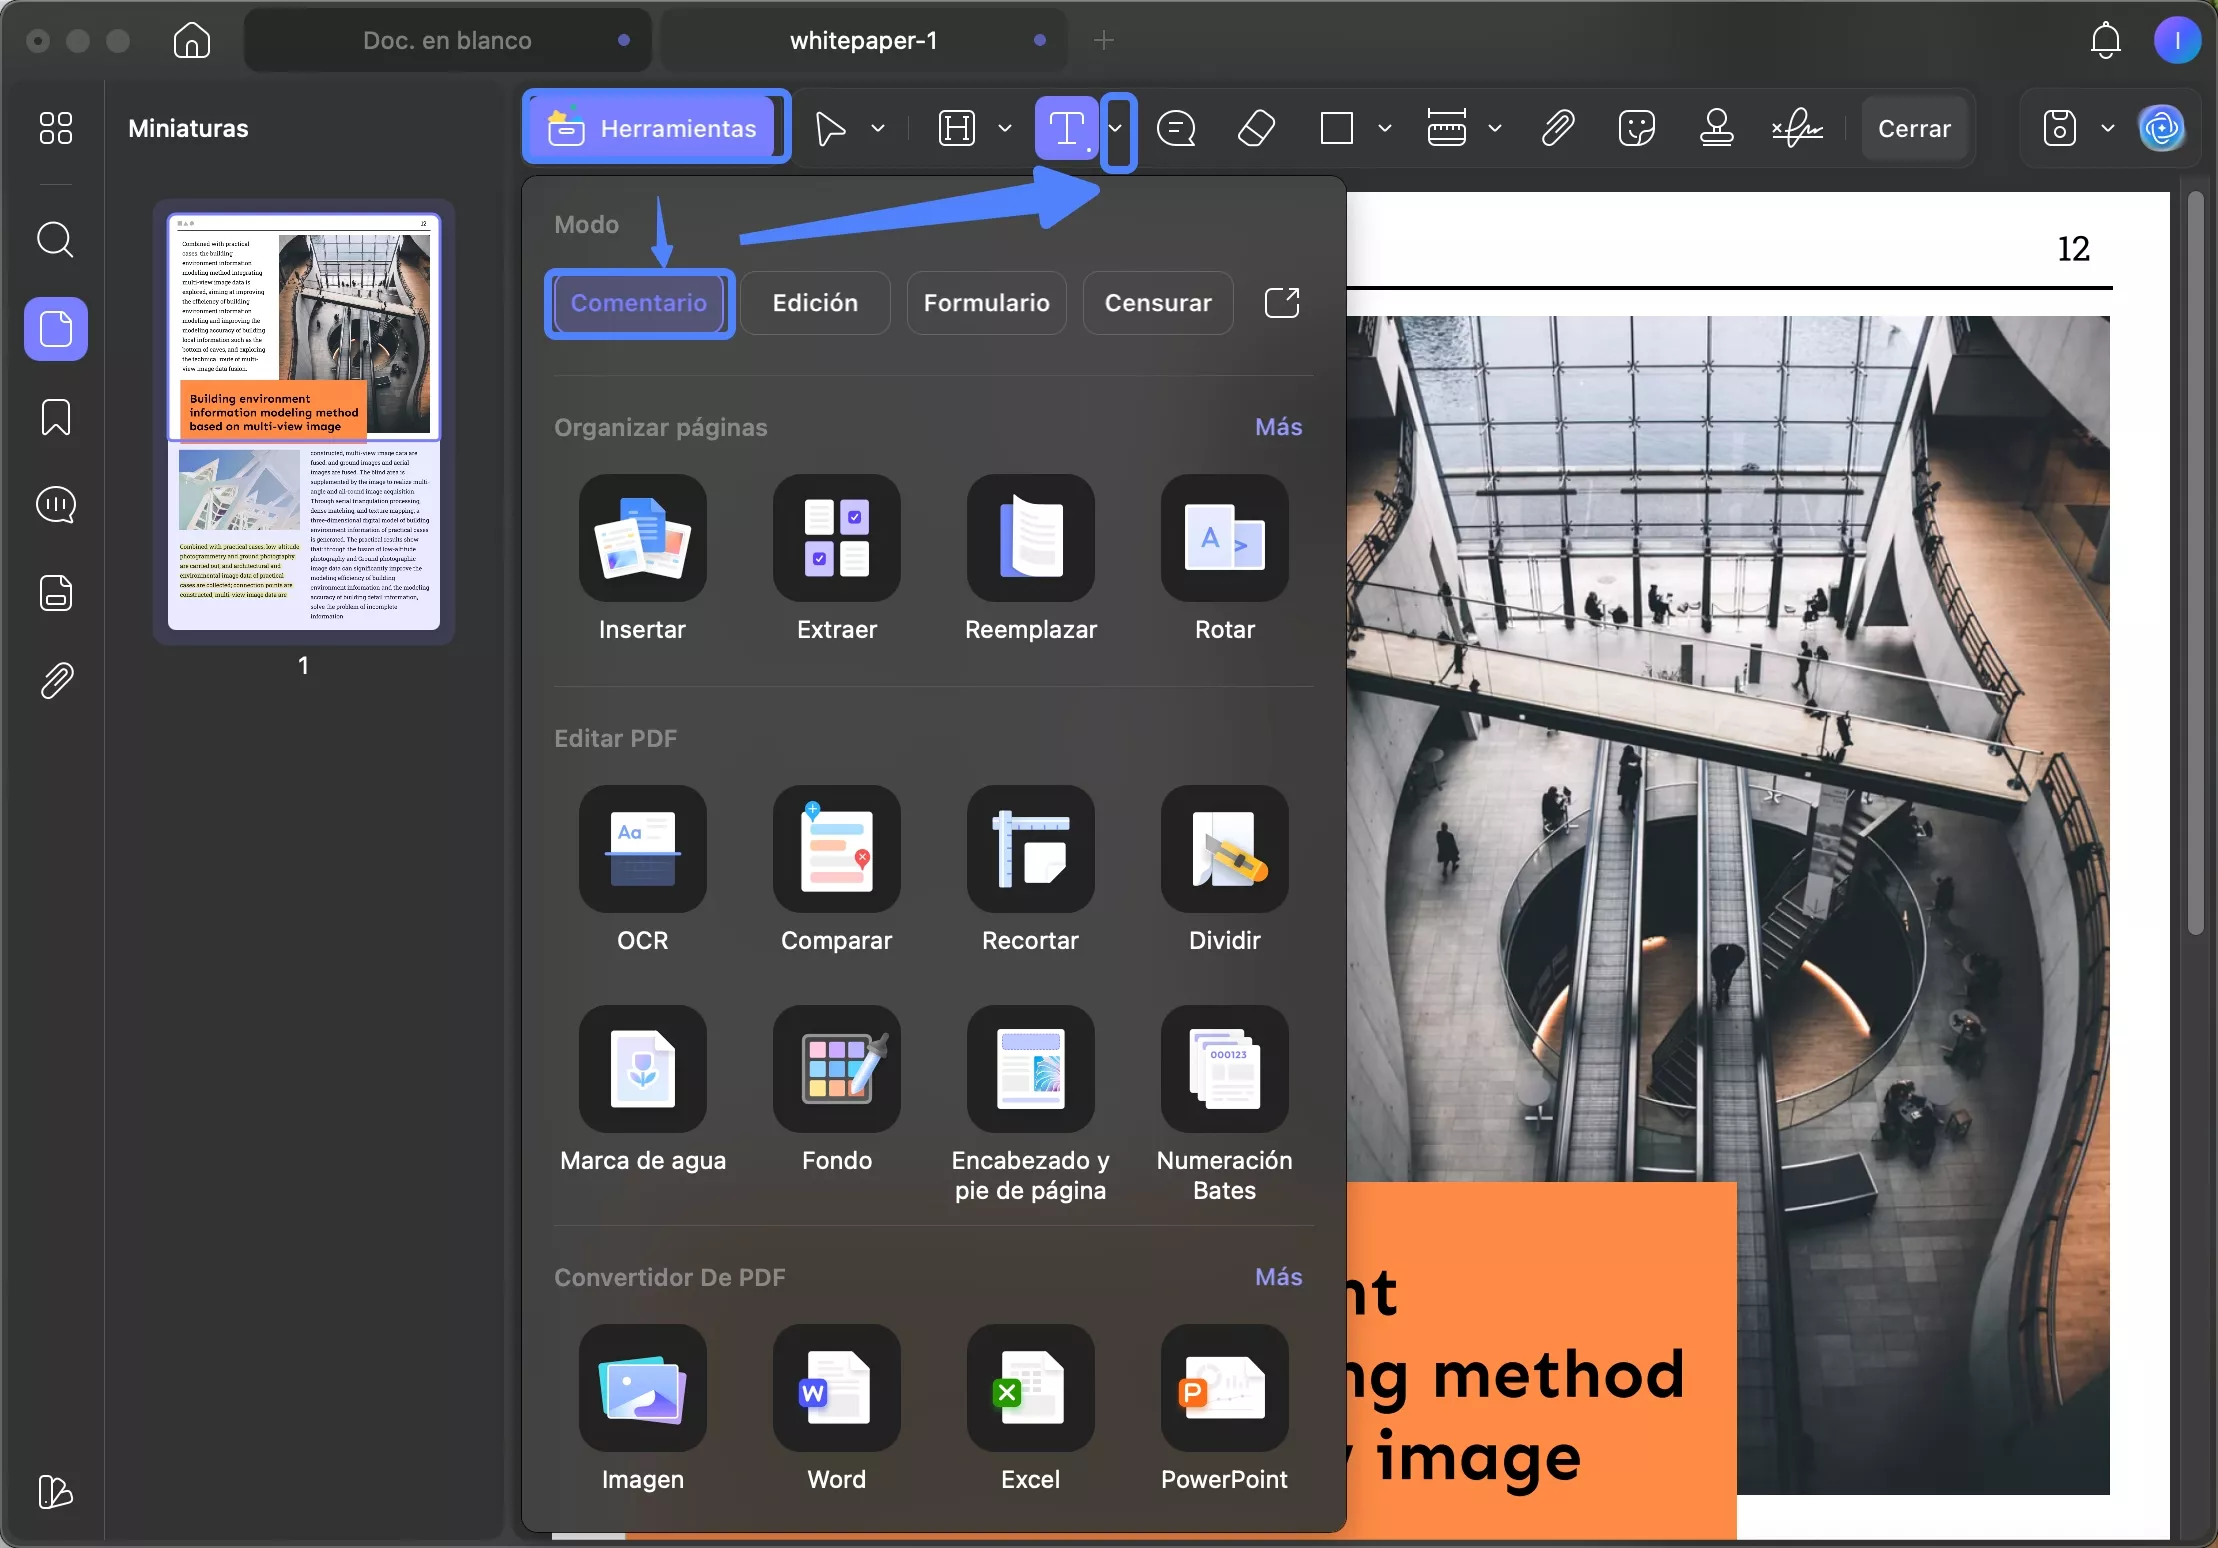This screenshot has width=2218, height=1548.
Task: Open the user account avatar
Action: coord(2176,40)
